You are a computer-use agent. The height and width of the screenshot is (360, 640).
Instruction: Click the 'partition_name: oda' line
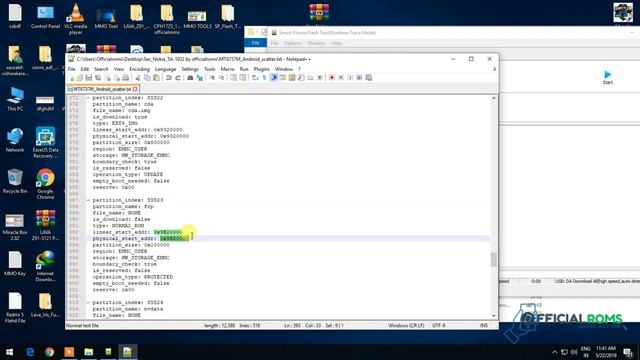click(x=123, y=104)
